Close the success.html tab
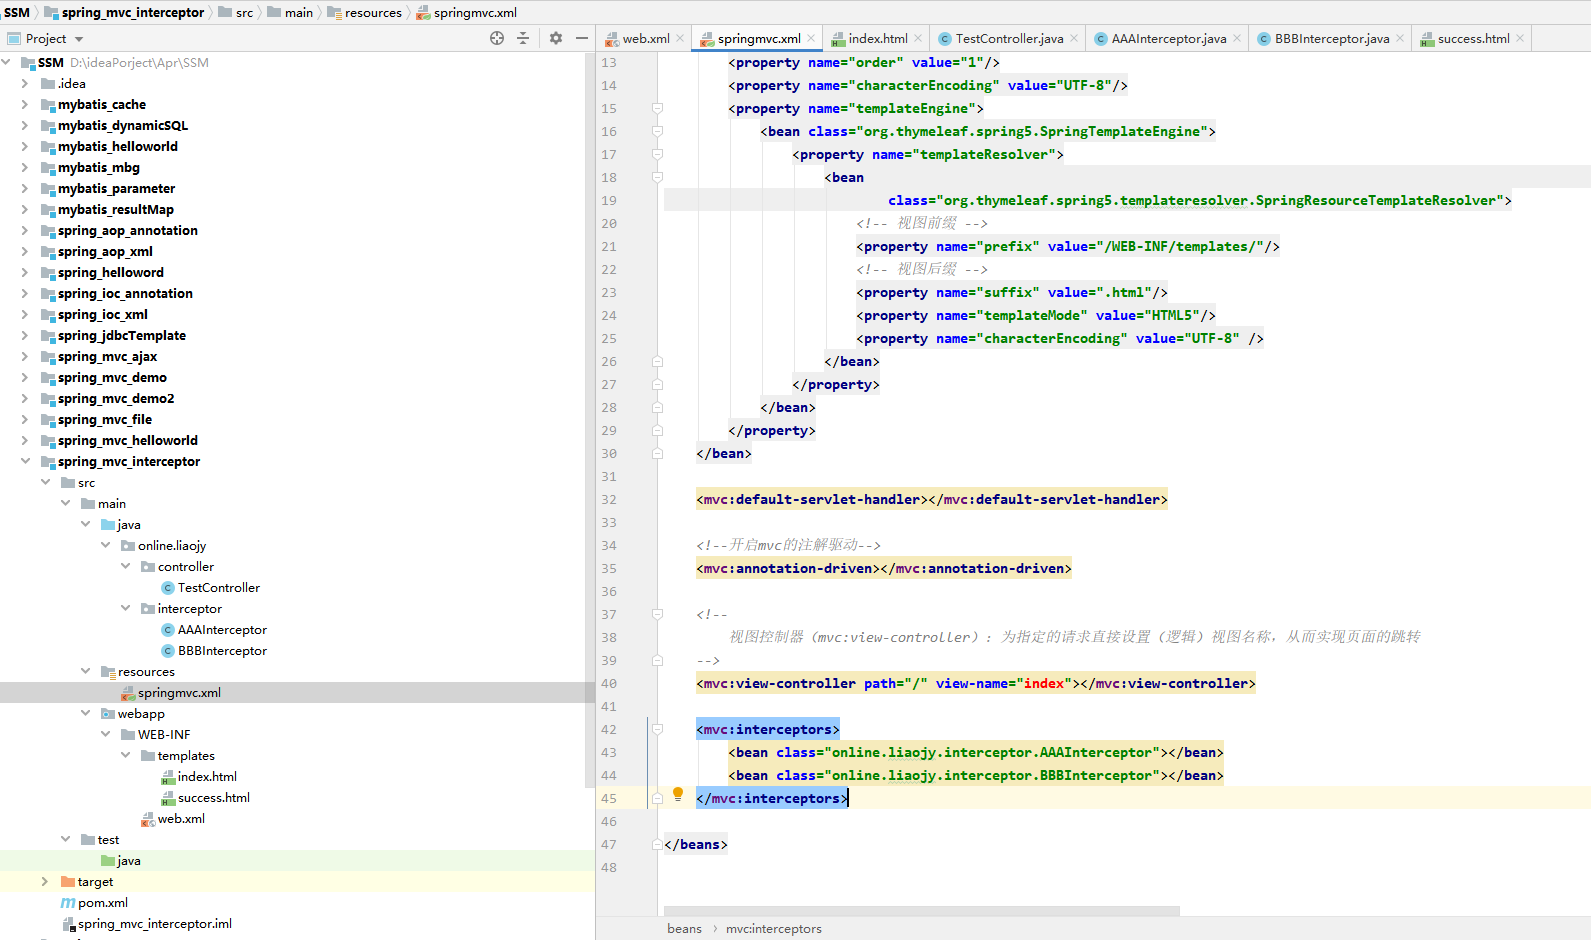This screenshot has width=1591, height=940. (x=1520, y=39)
